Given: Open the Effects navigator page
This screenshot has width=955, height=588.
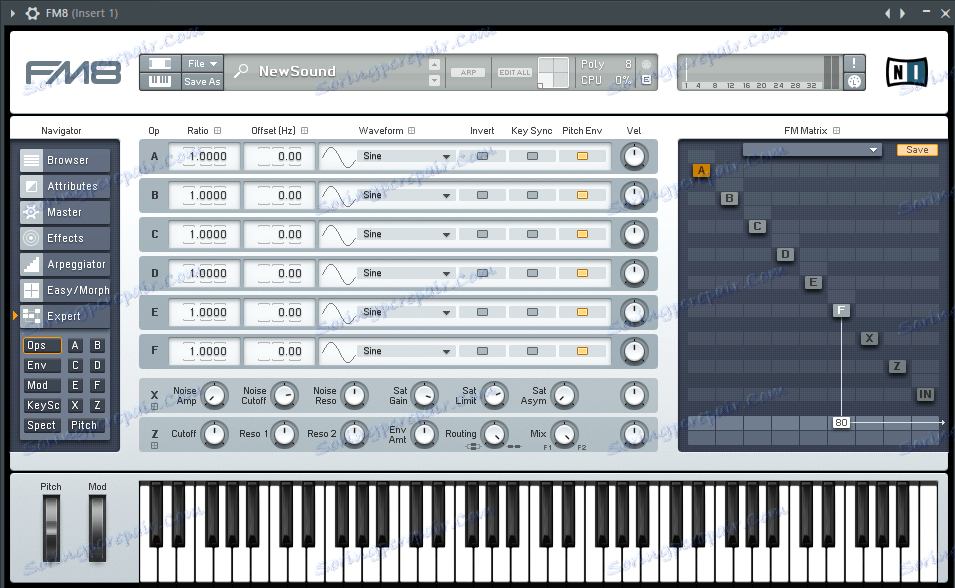Looking at the screenshot, I should (65, 238).
